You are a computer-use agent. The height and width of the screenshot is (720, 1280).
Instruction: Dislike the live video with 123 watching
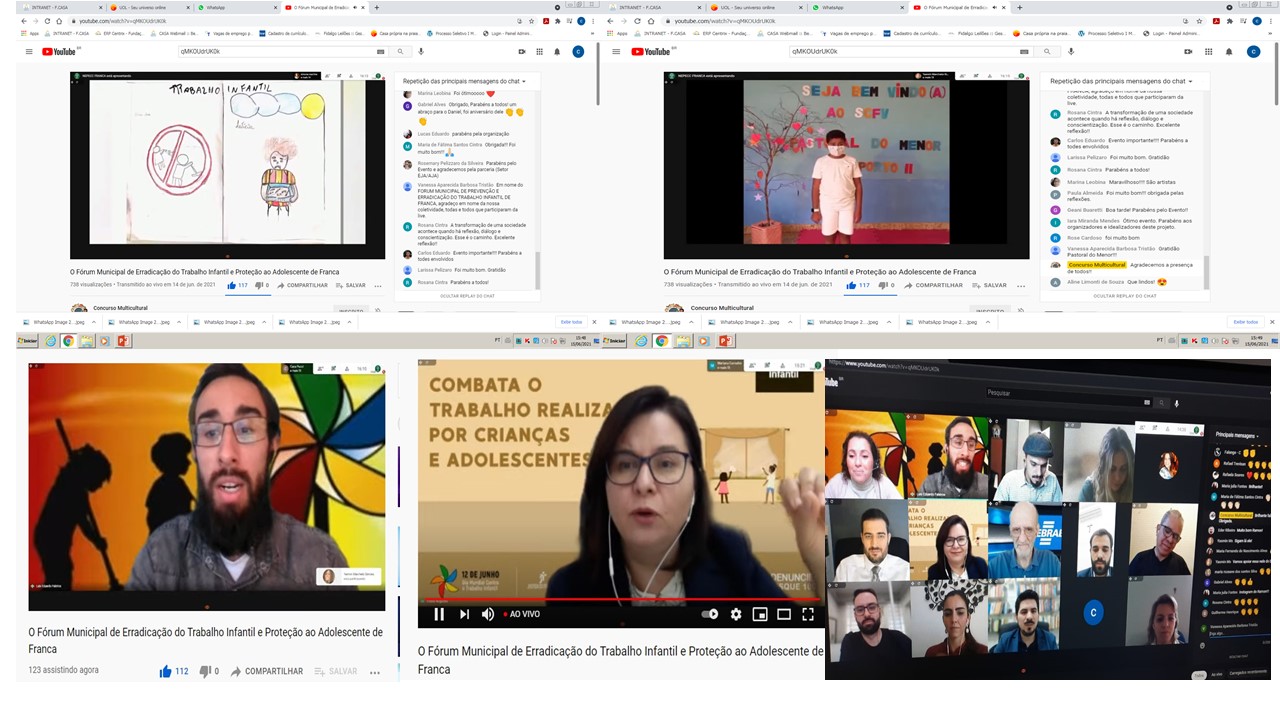(209, 671)
